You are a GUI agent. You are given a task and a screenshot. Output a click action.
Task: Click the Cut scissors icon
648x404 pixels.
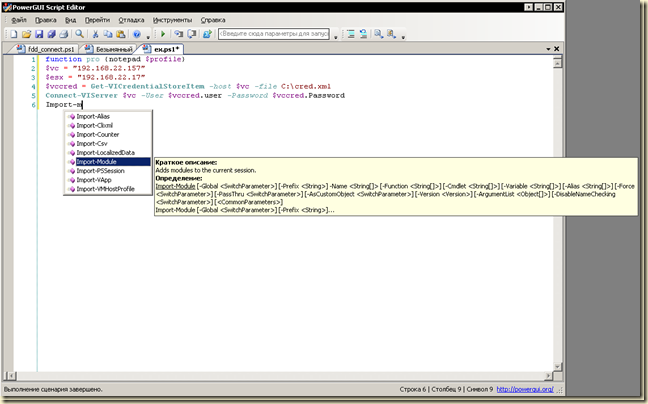[x=96, y=34]
